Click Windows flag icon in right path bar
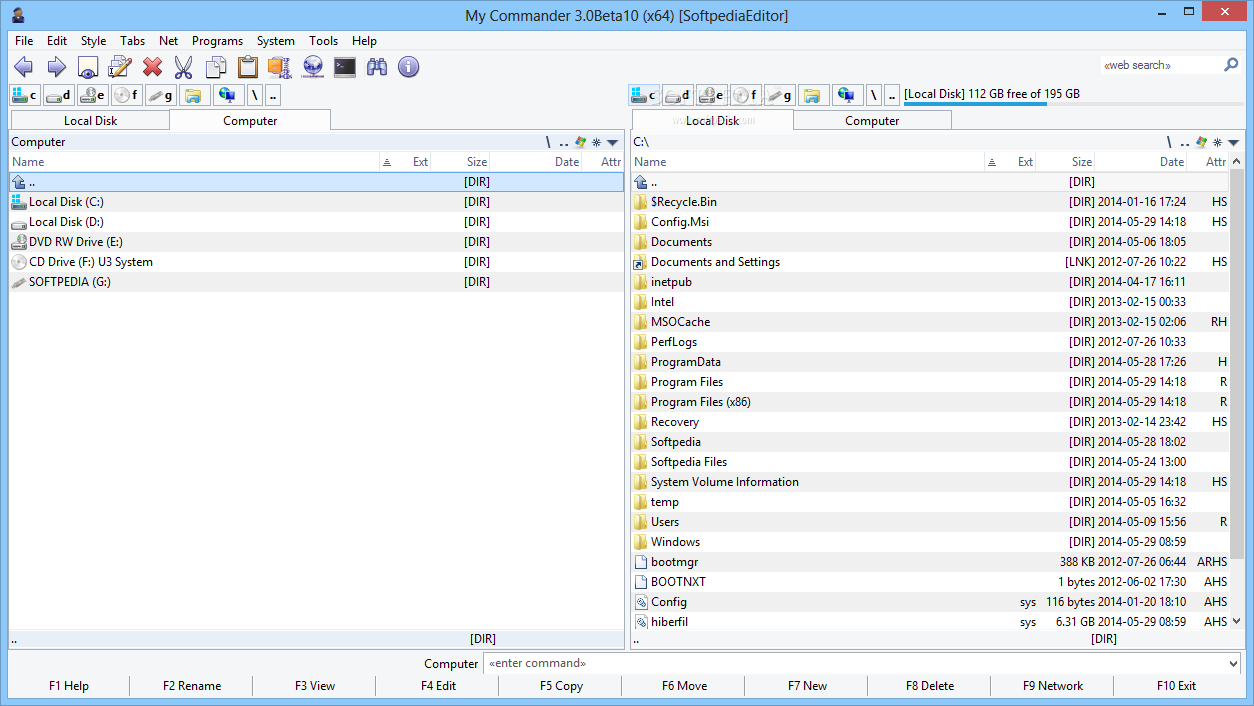The height and width of the screenshot is (706, 1254). pos(1202,142)
